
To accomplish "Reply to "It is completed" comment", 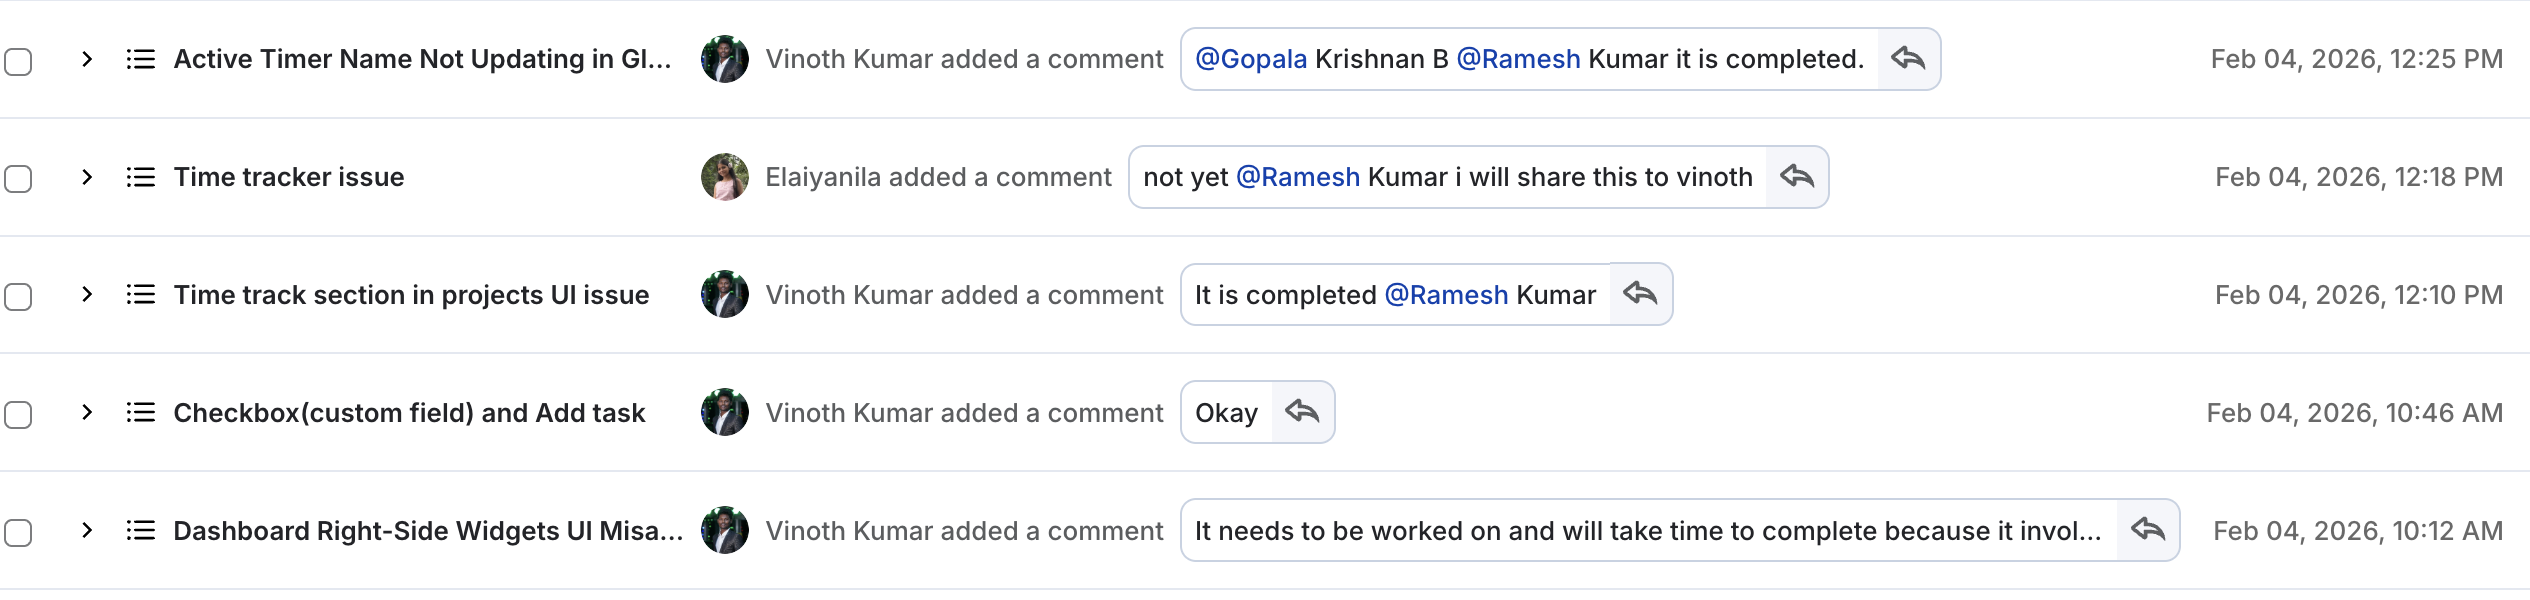I will tap(1641, 294).
